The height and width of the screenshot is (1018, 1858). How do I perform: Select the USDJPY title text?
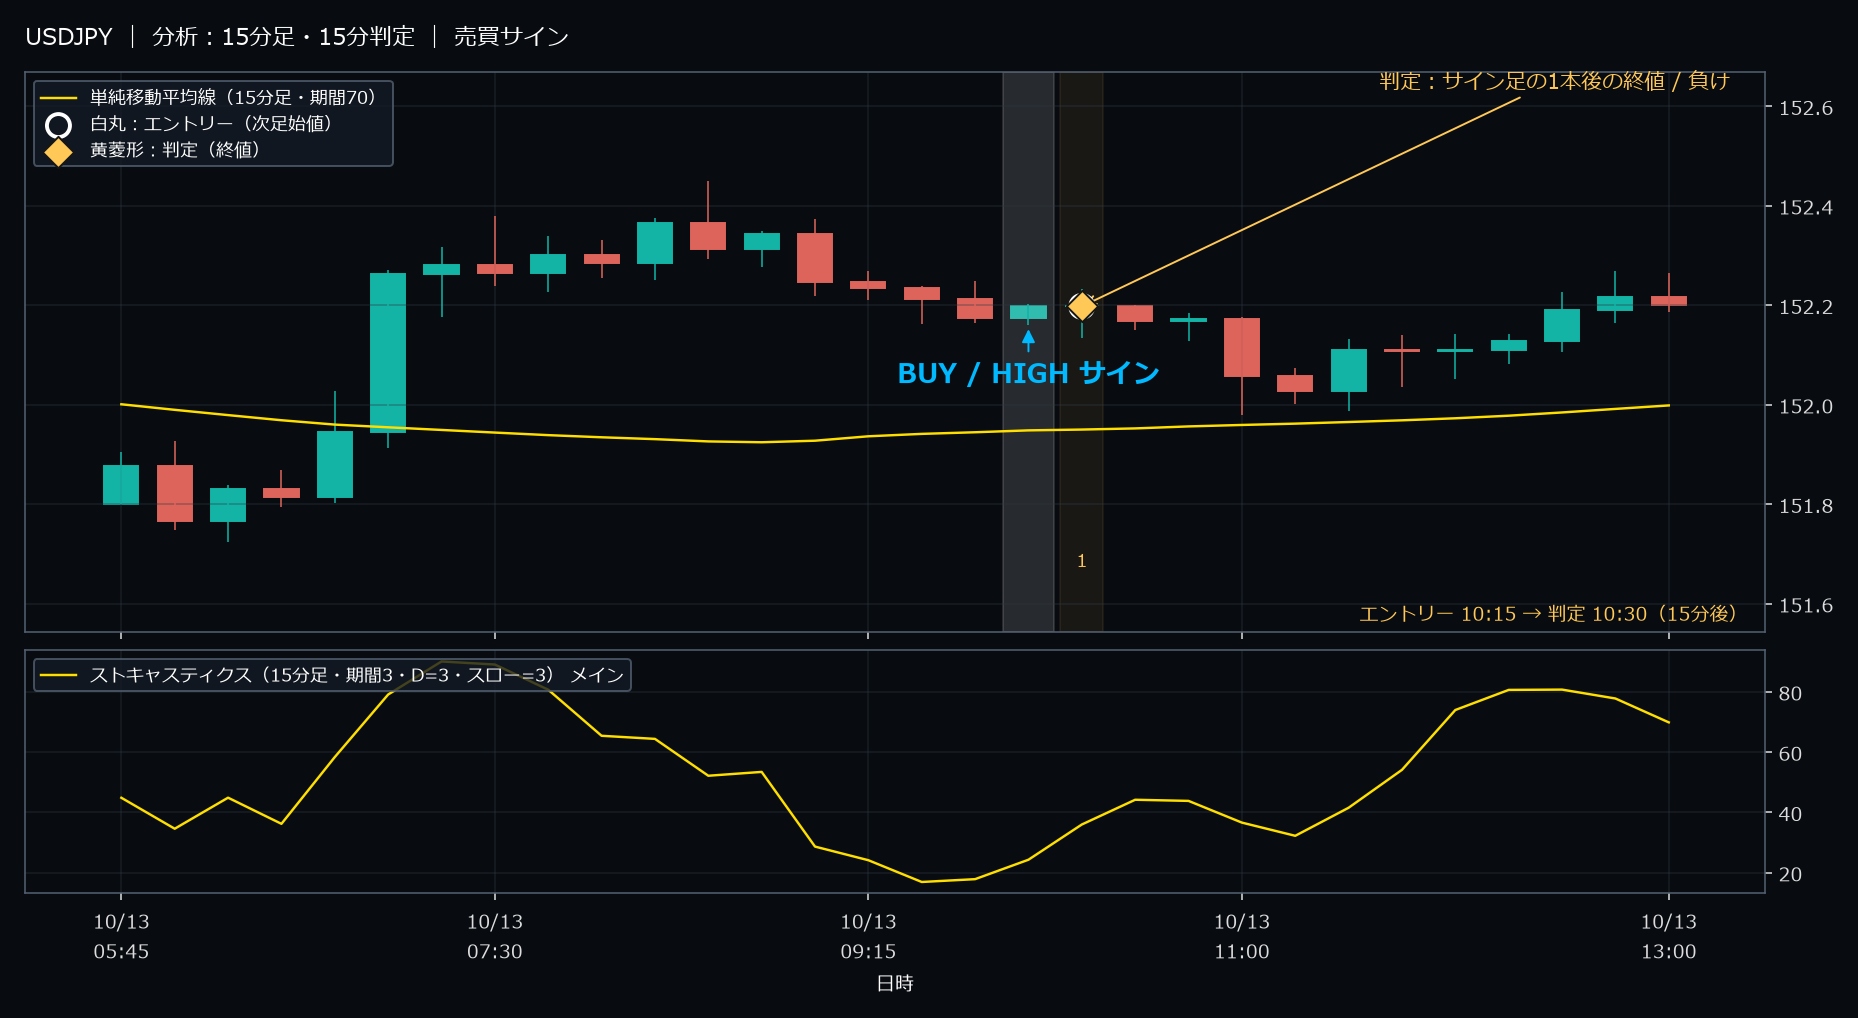click(69, 37)
